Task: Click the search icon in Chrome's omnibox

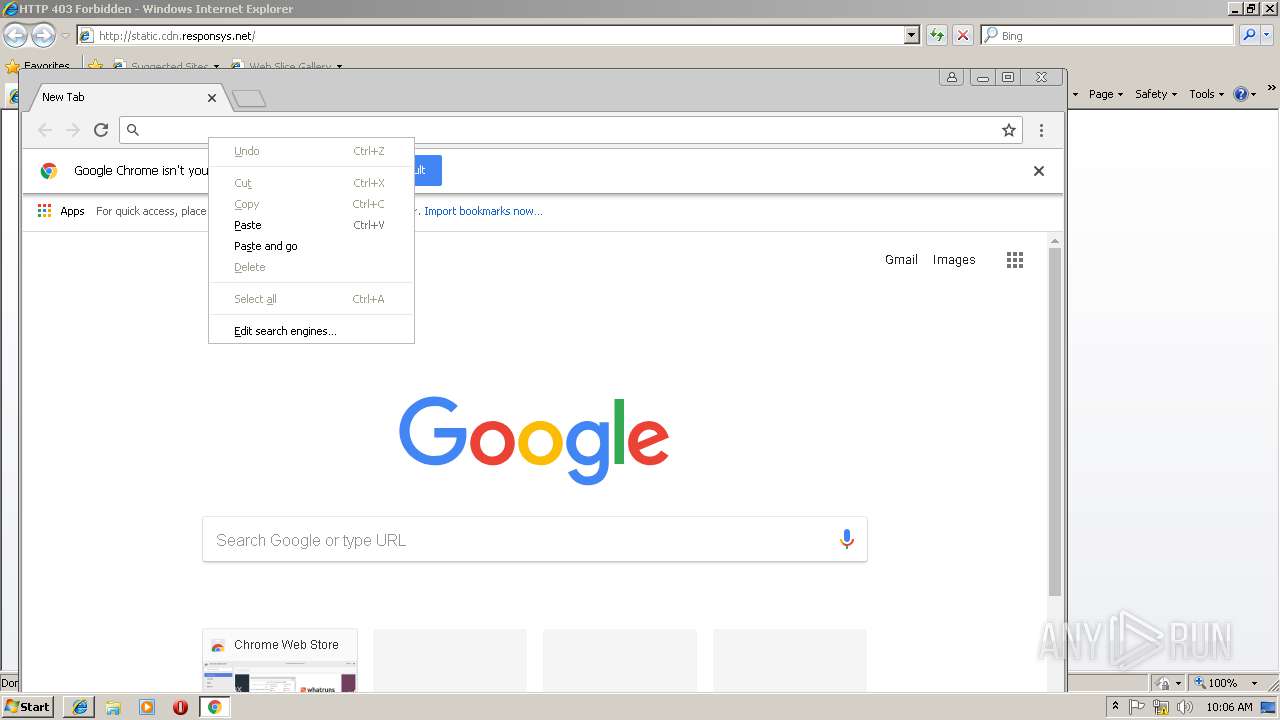Action: coord(133,130)
